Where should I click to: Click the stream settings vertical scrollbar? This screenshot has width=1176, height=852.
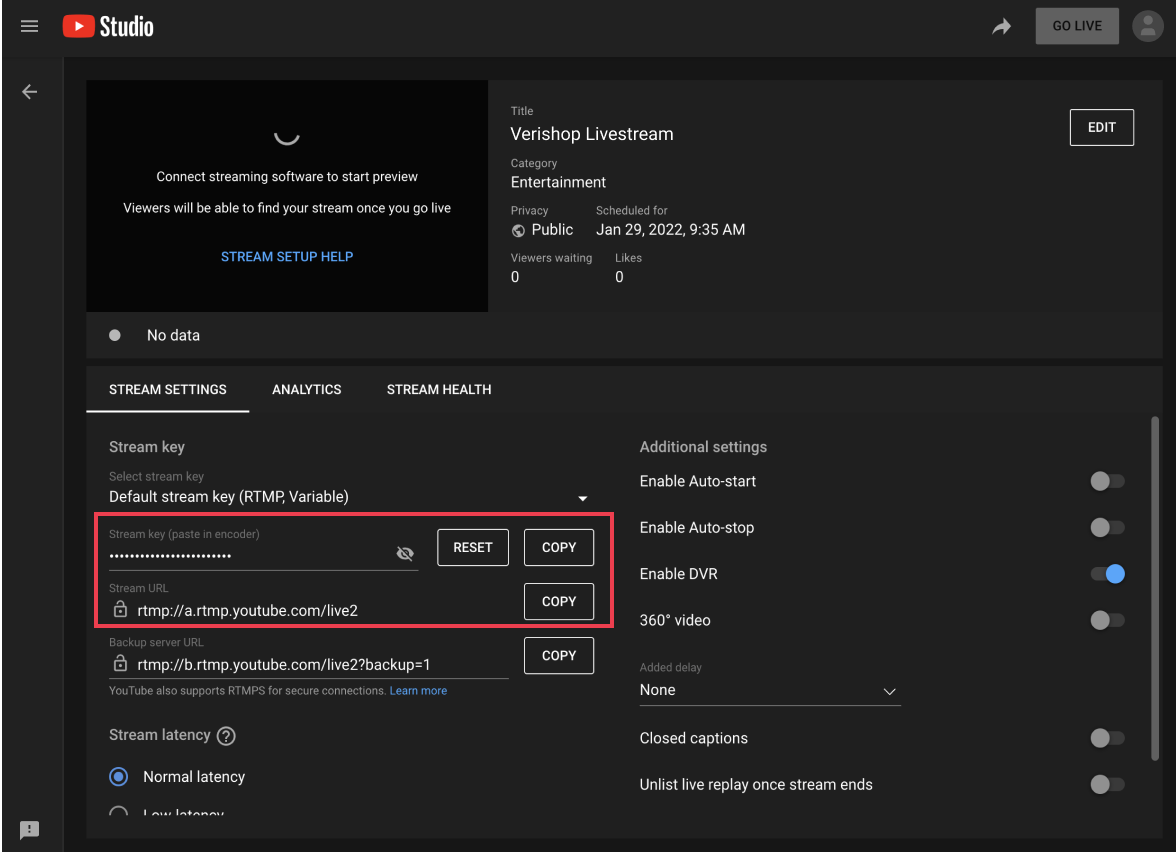tap(1155, 589)
